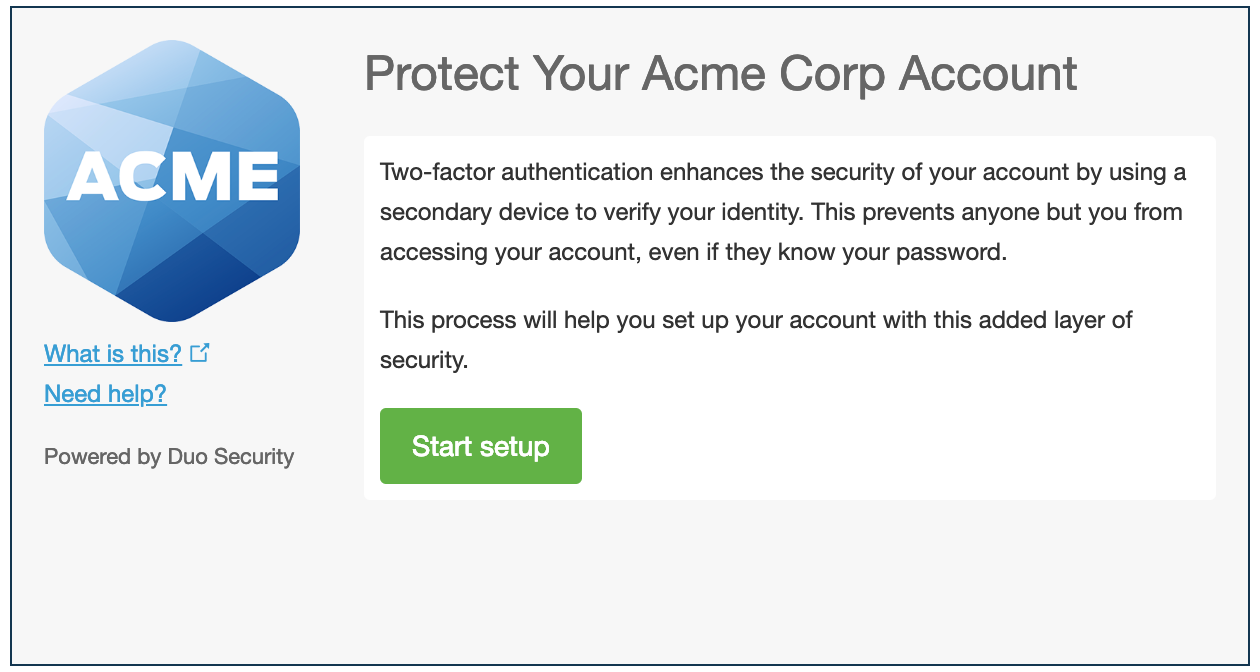This screenshot has height=672, width=1260.
Task: Click the external-window icon next to What is this?
Action: pyautogui.click(x=201, y=352)
